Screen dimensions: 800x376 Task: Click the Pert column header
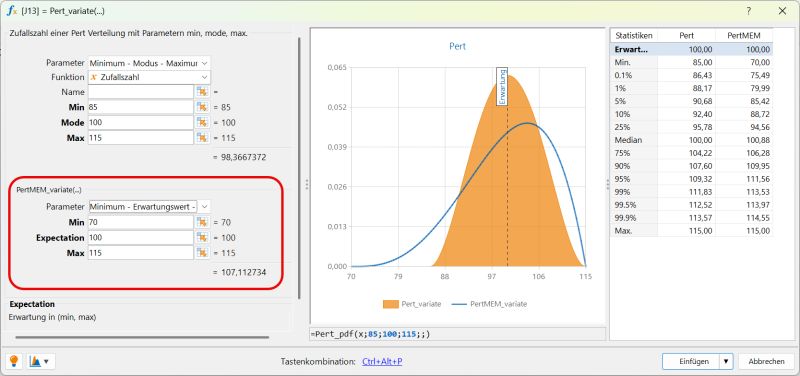coord(686,36)
